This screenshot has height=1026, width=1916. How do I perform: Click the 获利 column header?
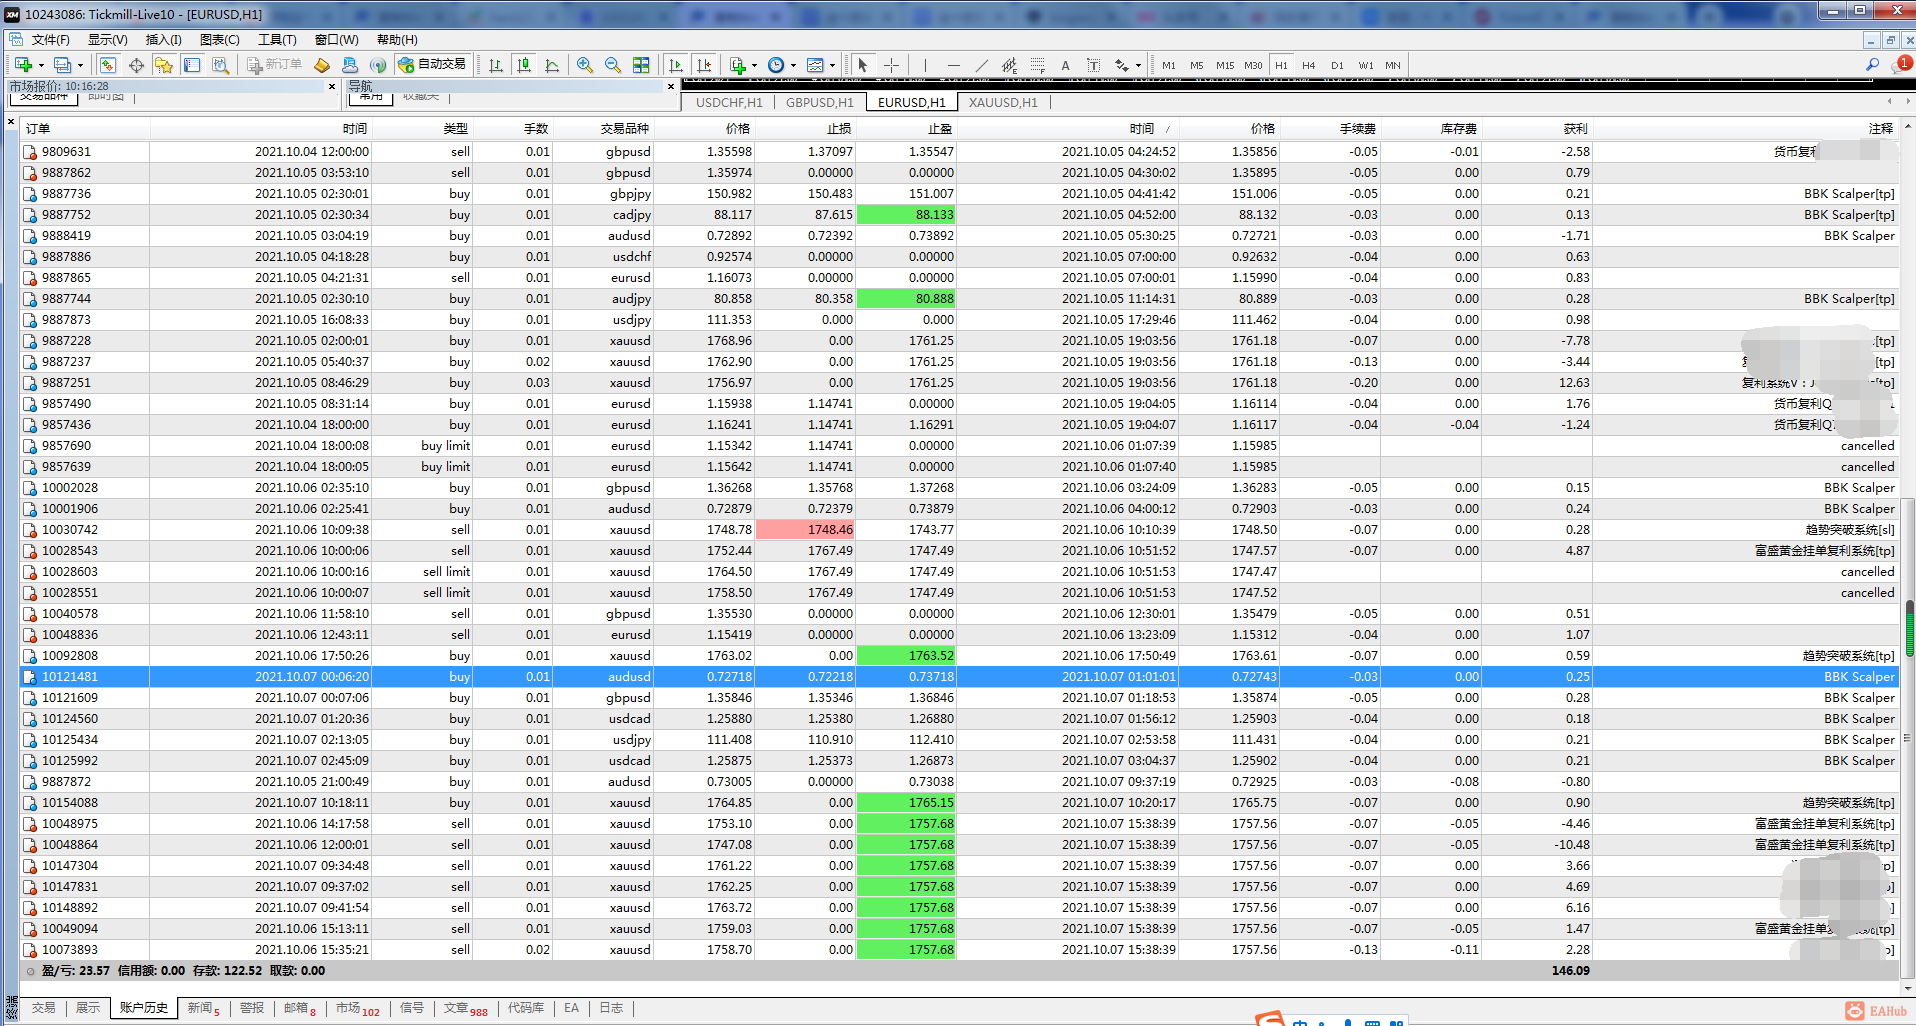coord(1575,129)
